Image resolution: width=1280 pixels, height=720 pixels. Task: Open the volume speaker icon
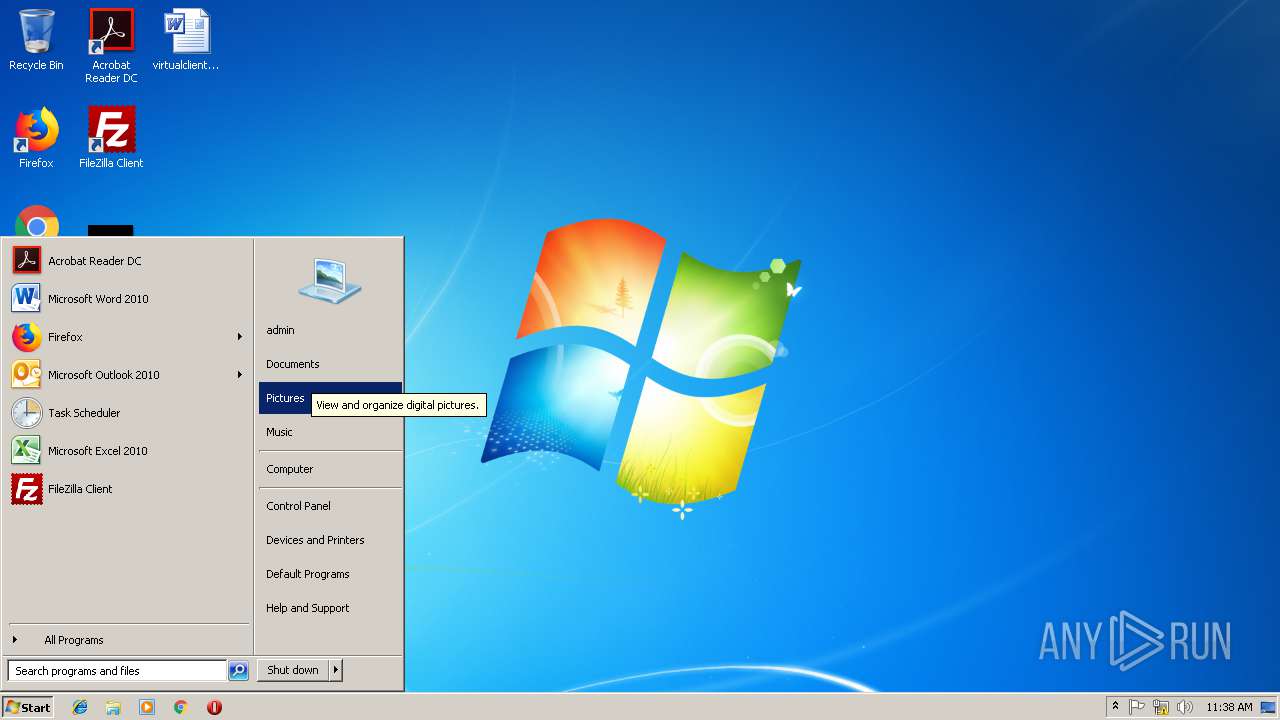1185,707
